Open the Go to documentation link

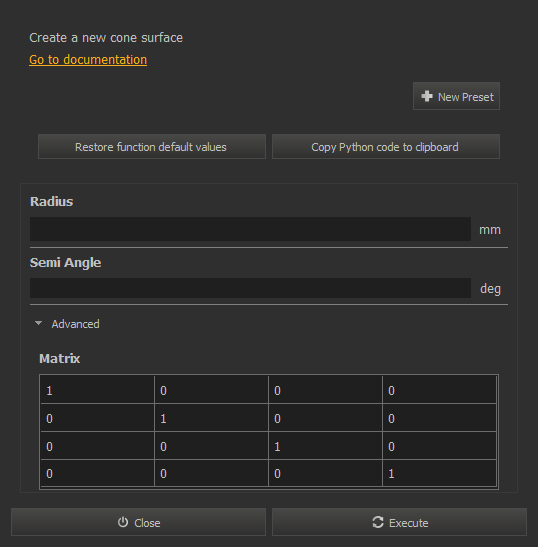click(88, 60)
